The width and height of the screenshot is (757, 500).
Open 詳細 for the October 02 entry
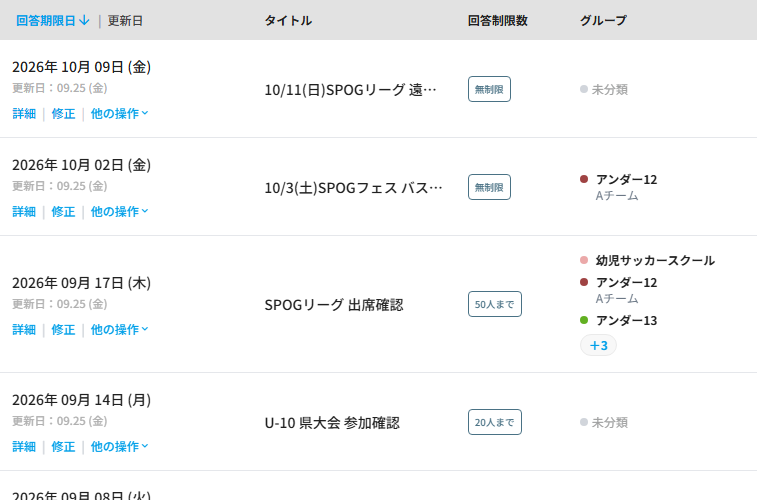tap(24, 211)
